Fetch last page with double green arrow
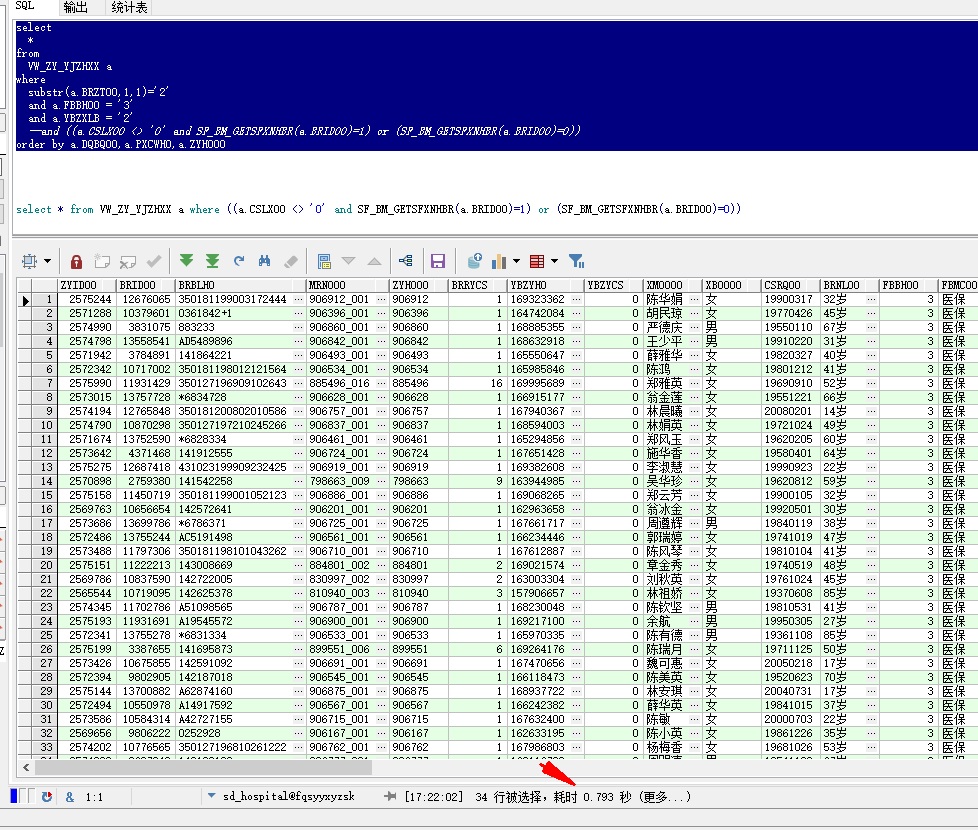This screenshot has width=978, height=830. (x=212, y=261)
